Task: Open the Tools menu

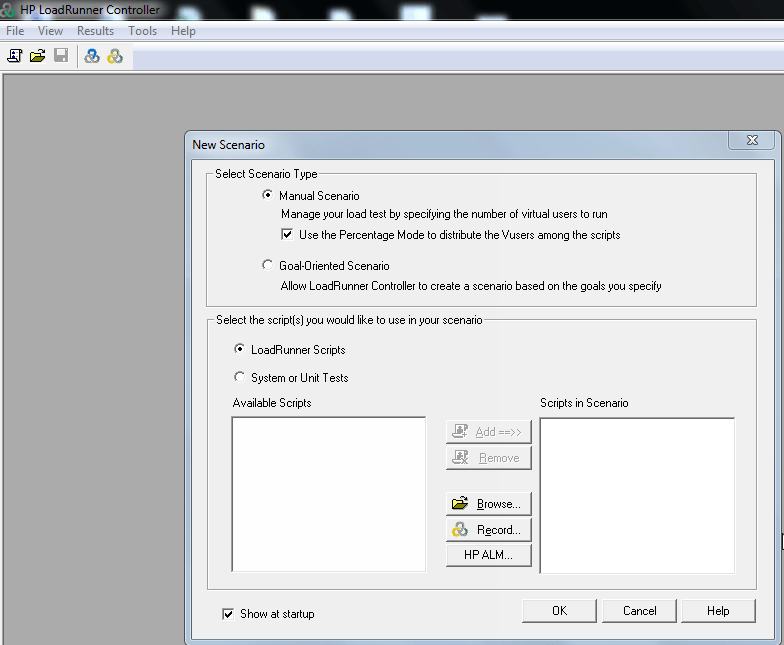Action: pyautogui.click(x=142, y=31)
